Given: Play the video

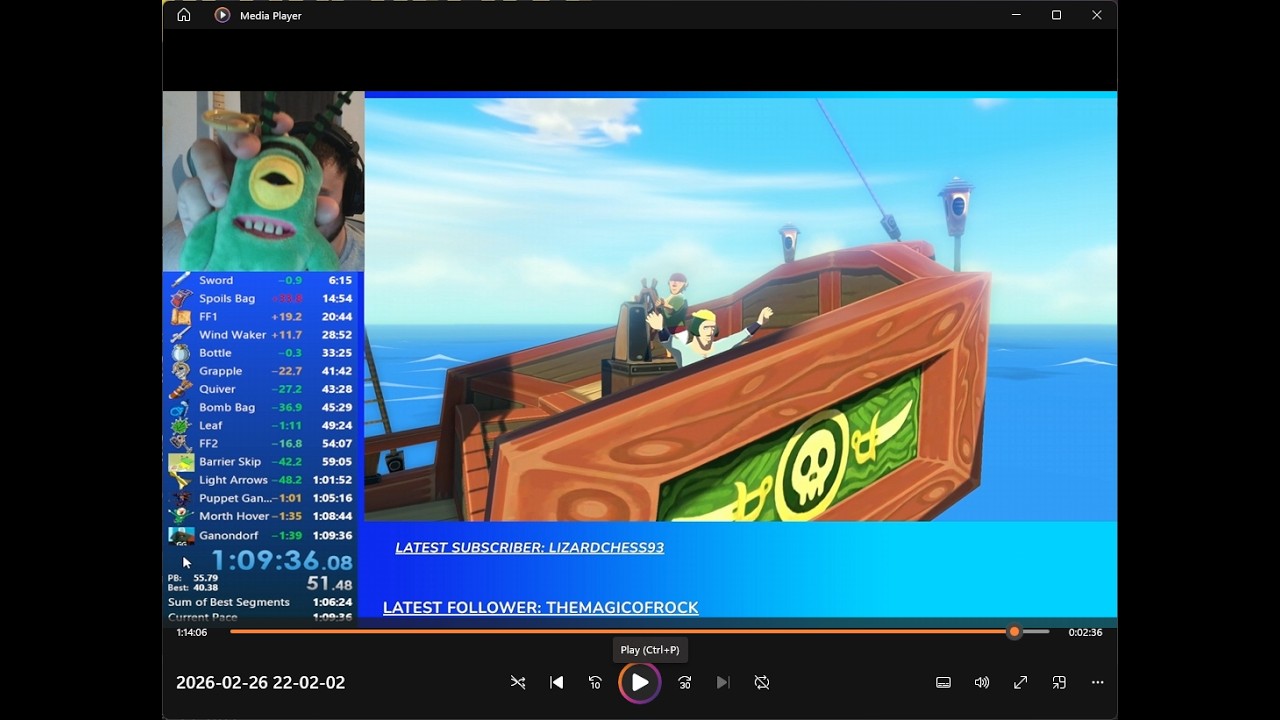Looking at the screenshot, I should click(640, 683).
